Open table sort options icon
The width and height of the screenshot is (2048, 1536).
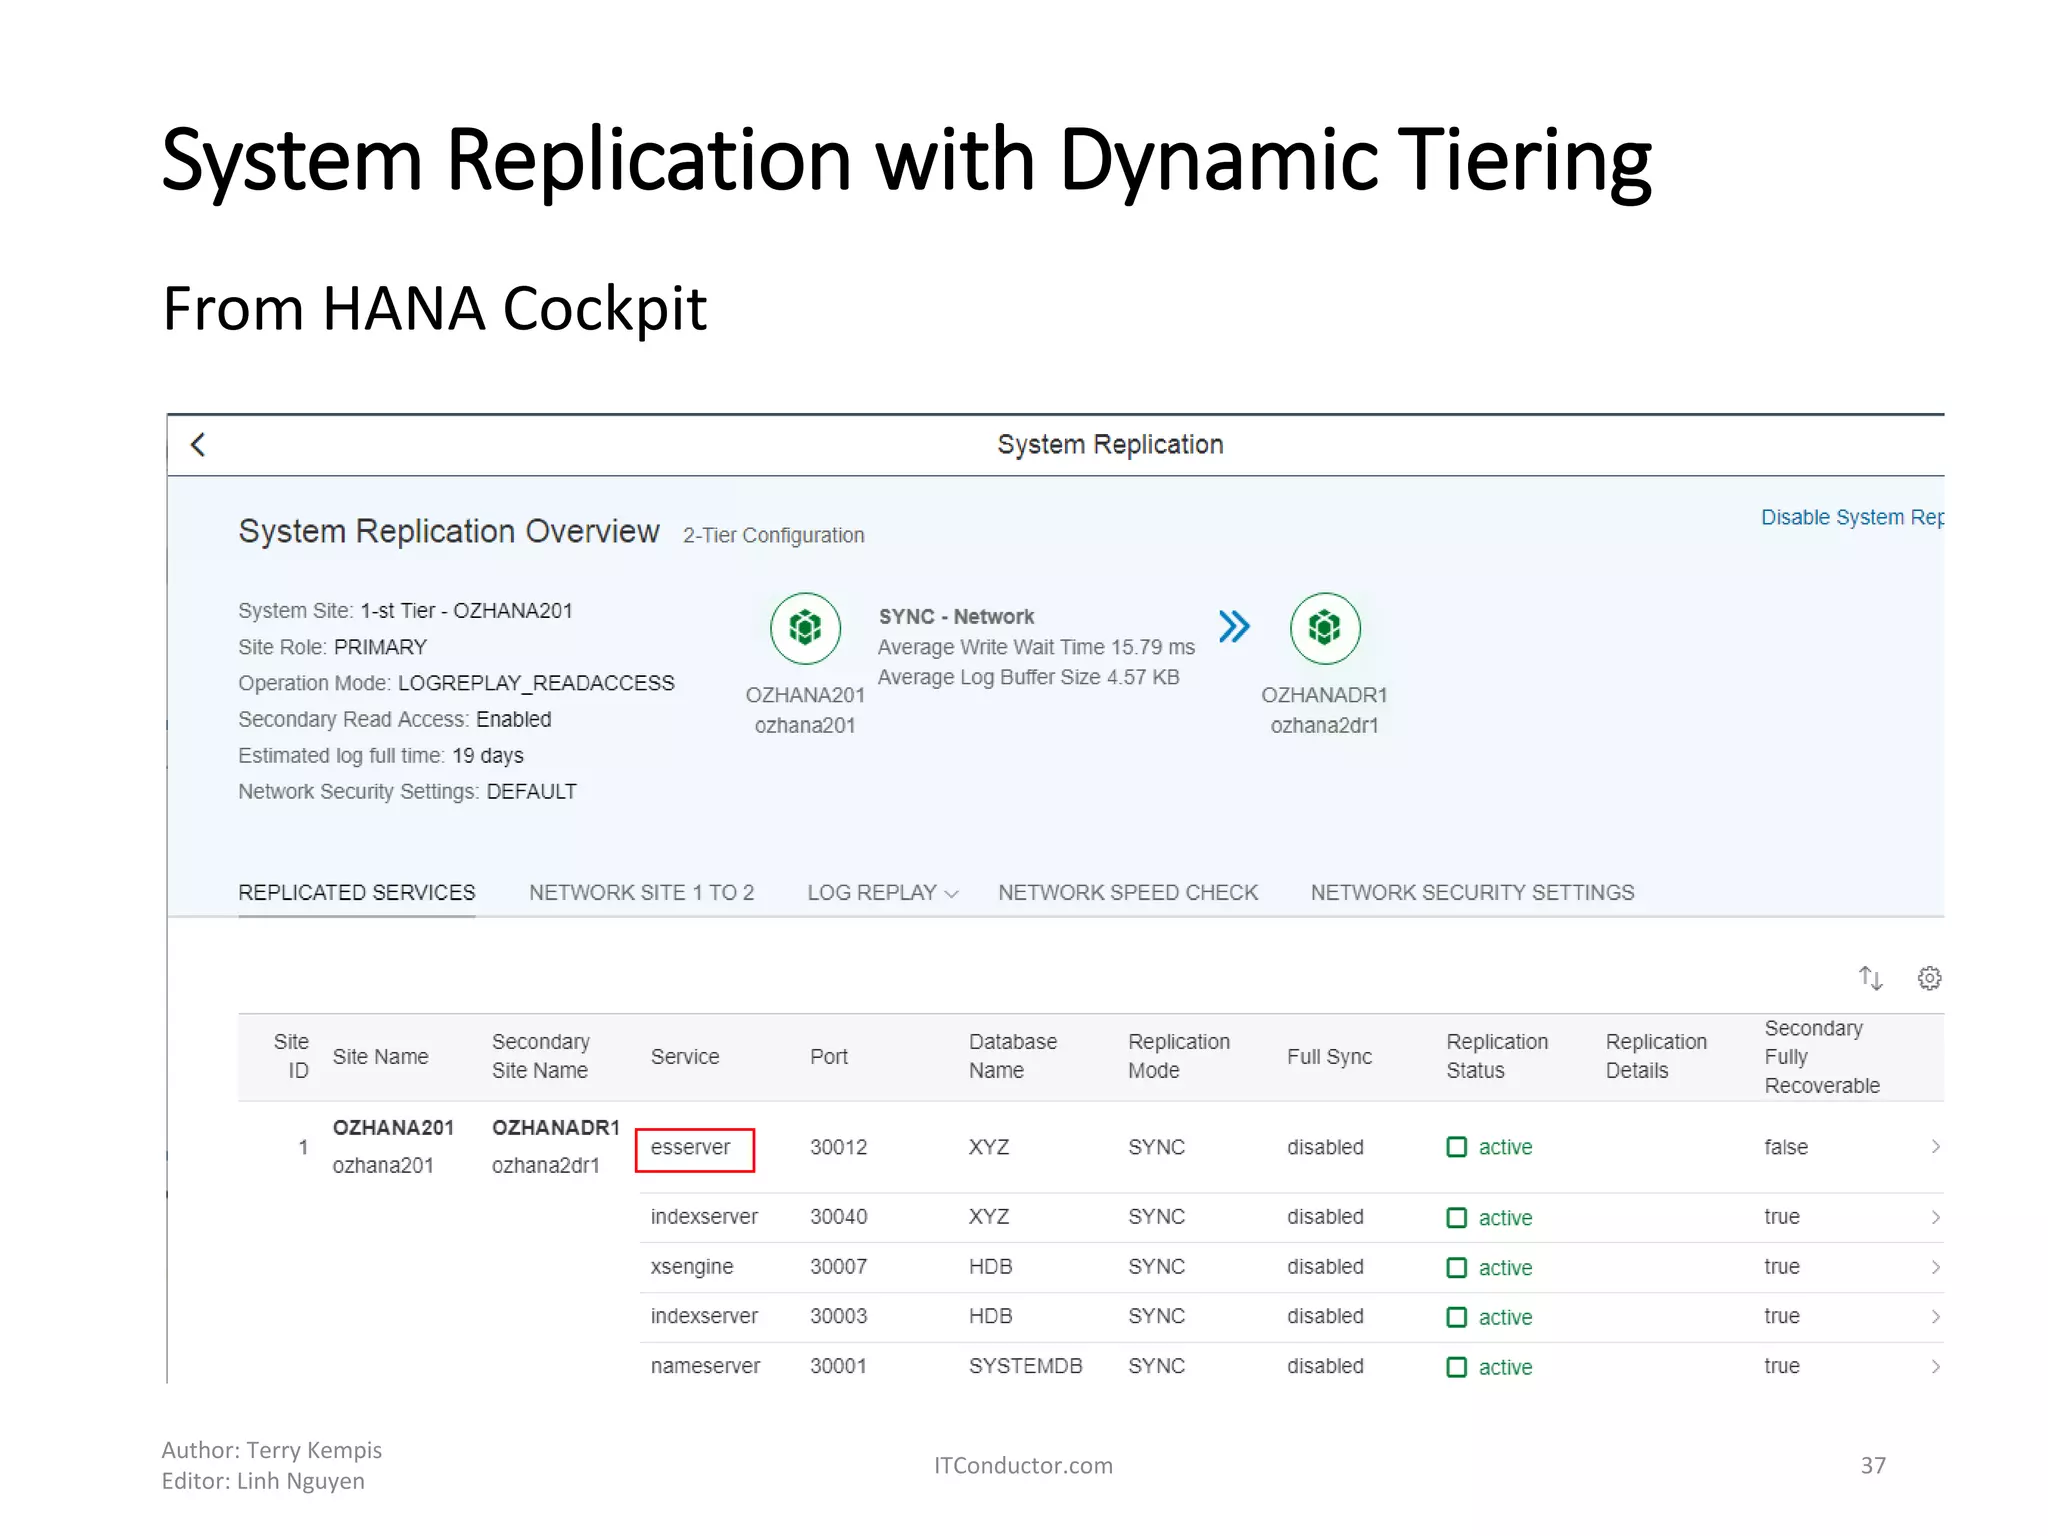pyautogui.click(x=1870, y=978)
